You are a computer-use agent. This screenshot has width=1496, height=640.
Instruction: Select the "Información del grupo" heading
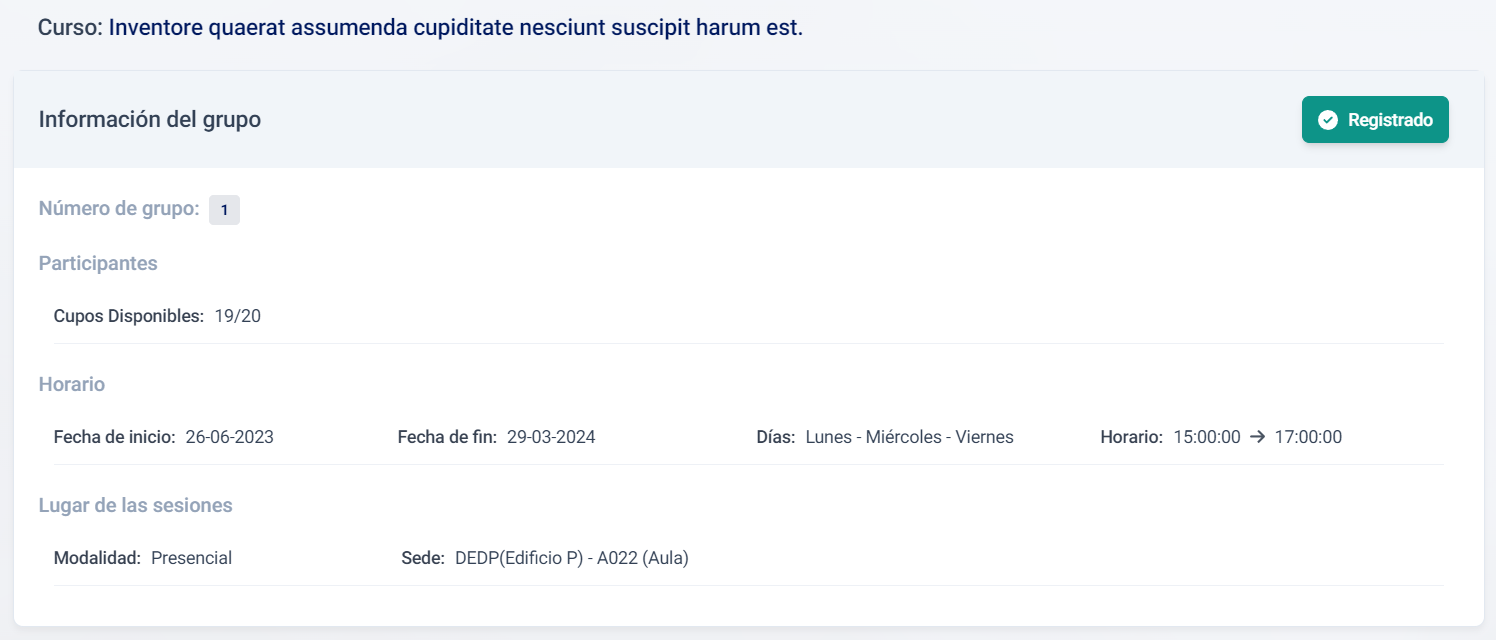tap(150, 120)
